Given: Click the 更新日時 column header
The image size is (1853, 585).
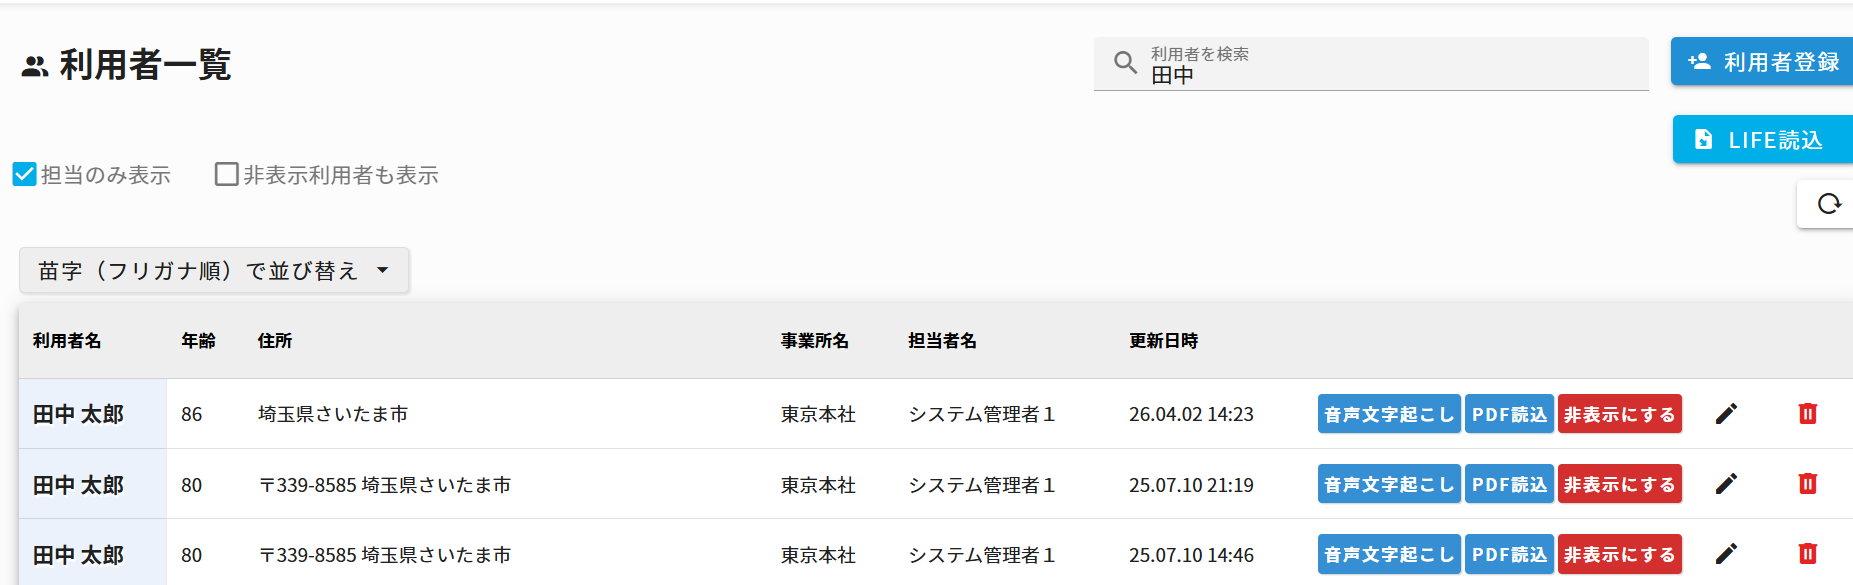Looking at the screenshot, I should (x=1163, y=341).
